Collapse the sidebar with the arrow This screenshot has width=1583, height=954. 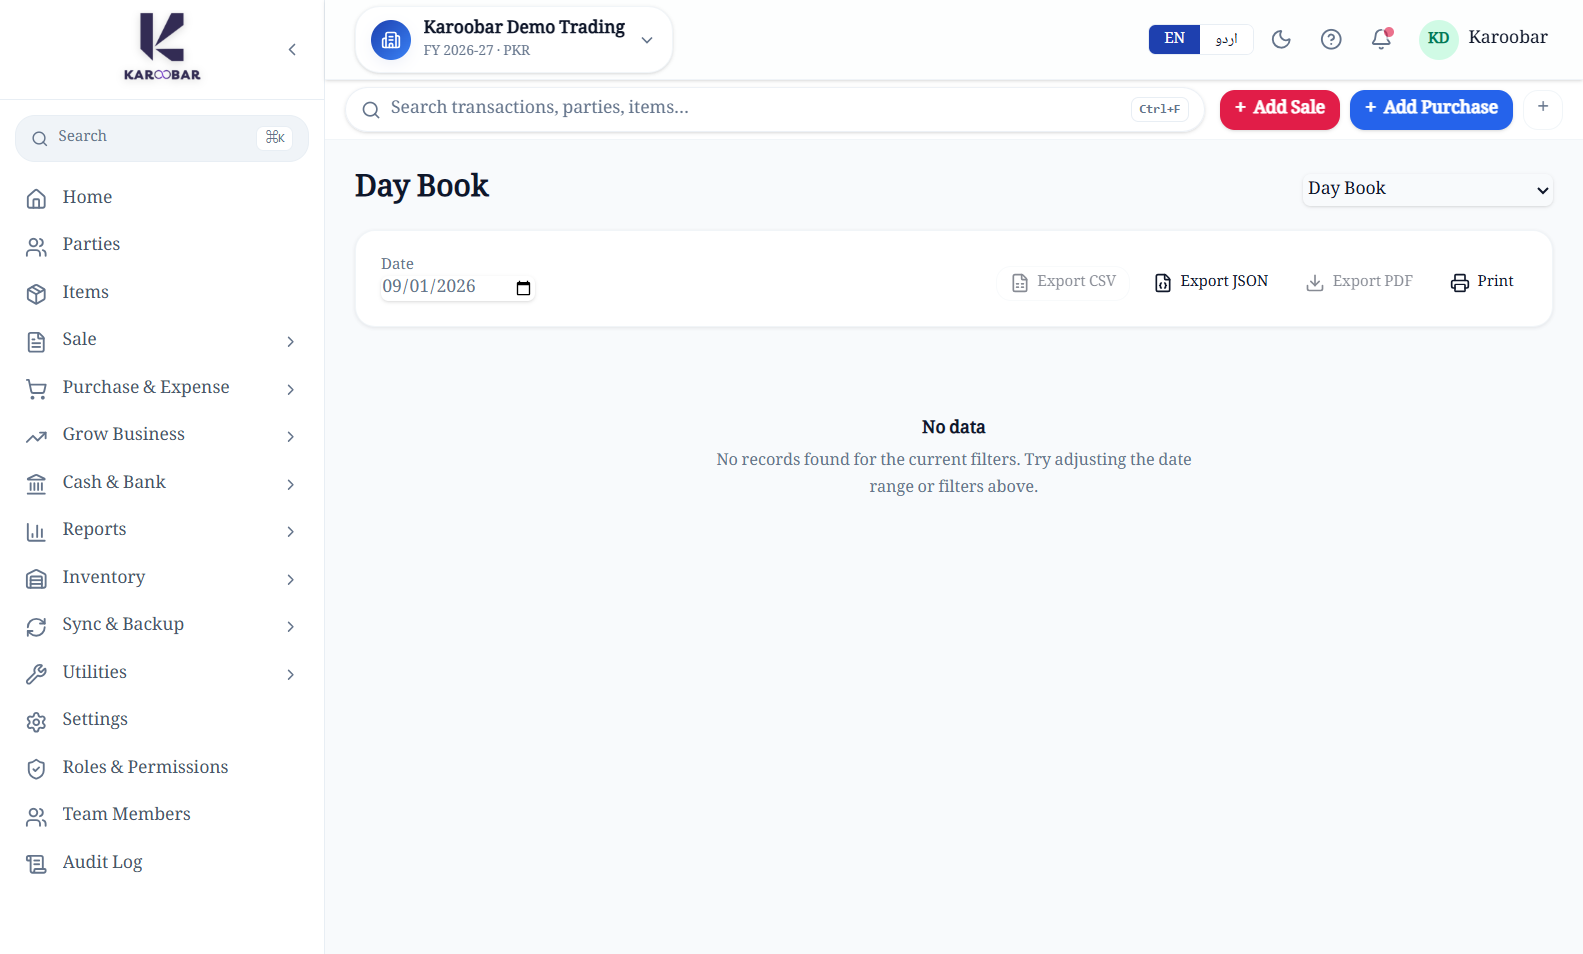pos(292,50)
